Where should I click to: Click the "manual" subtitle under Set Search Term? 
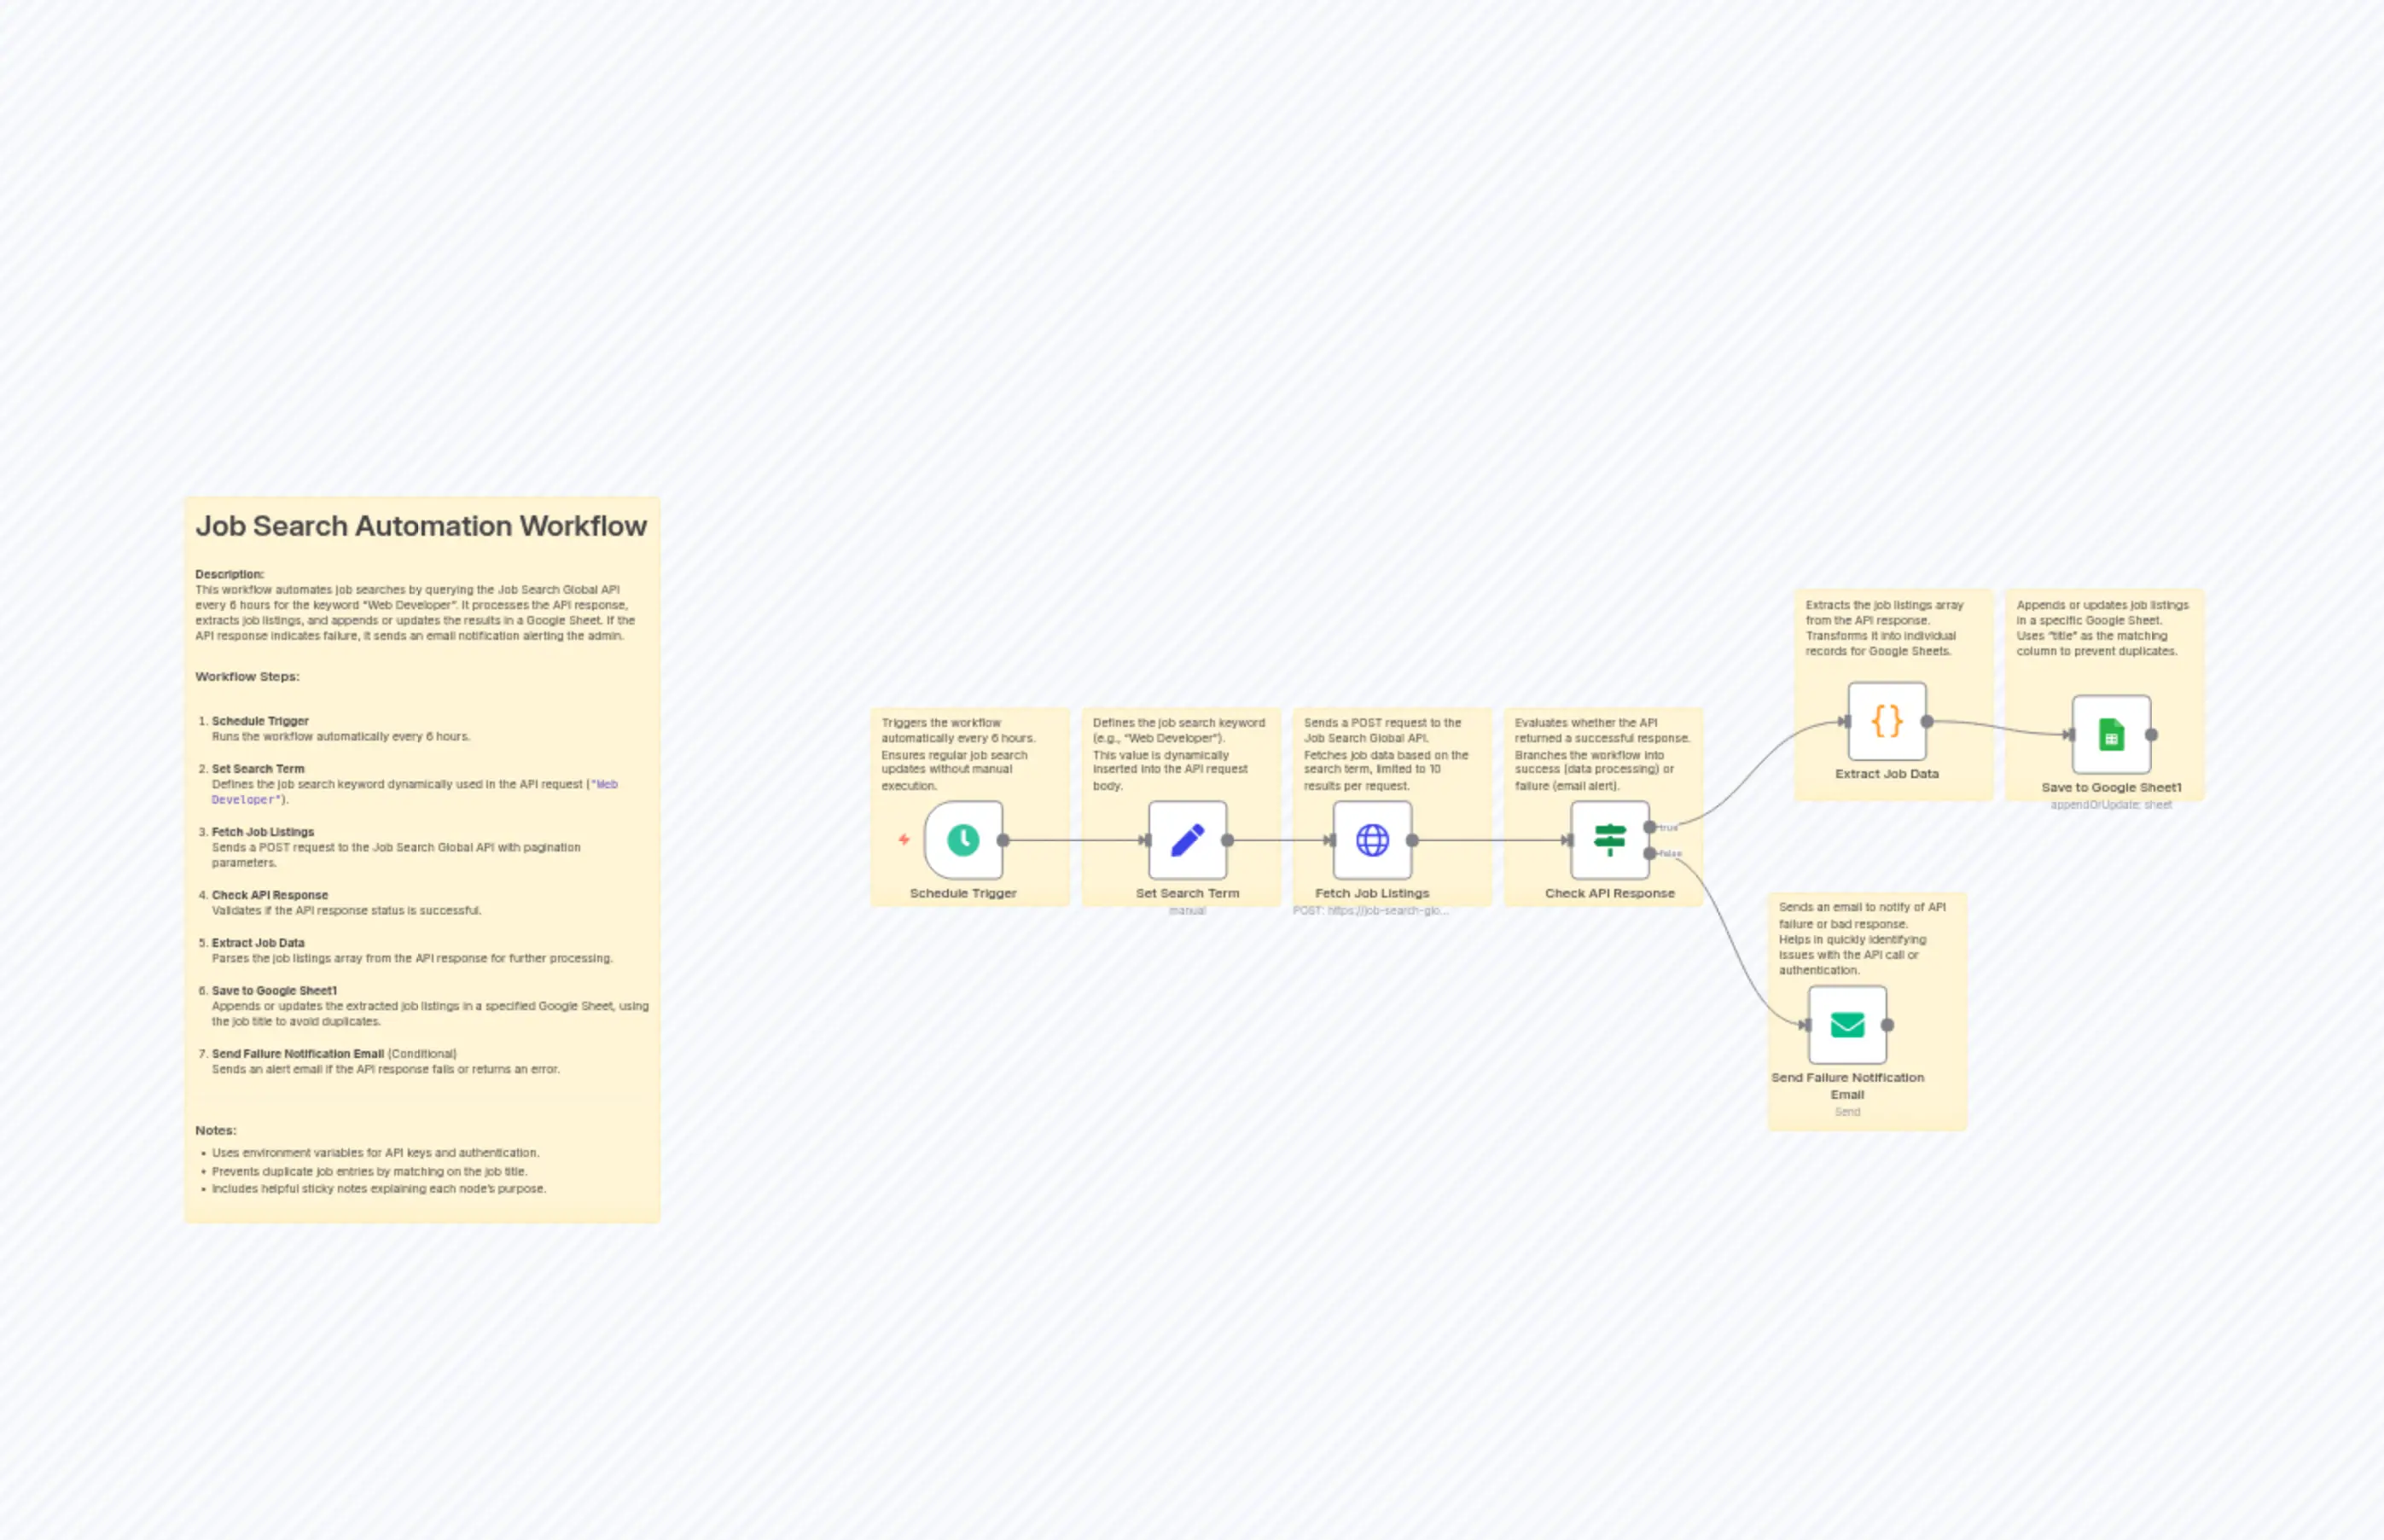[x=1186, y=911]
